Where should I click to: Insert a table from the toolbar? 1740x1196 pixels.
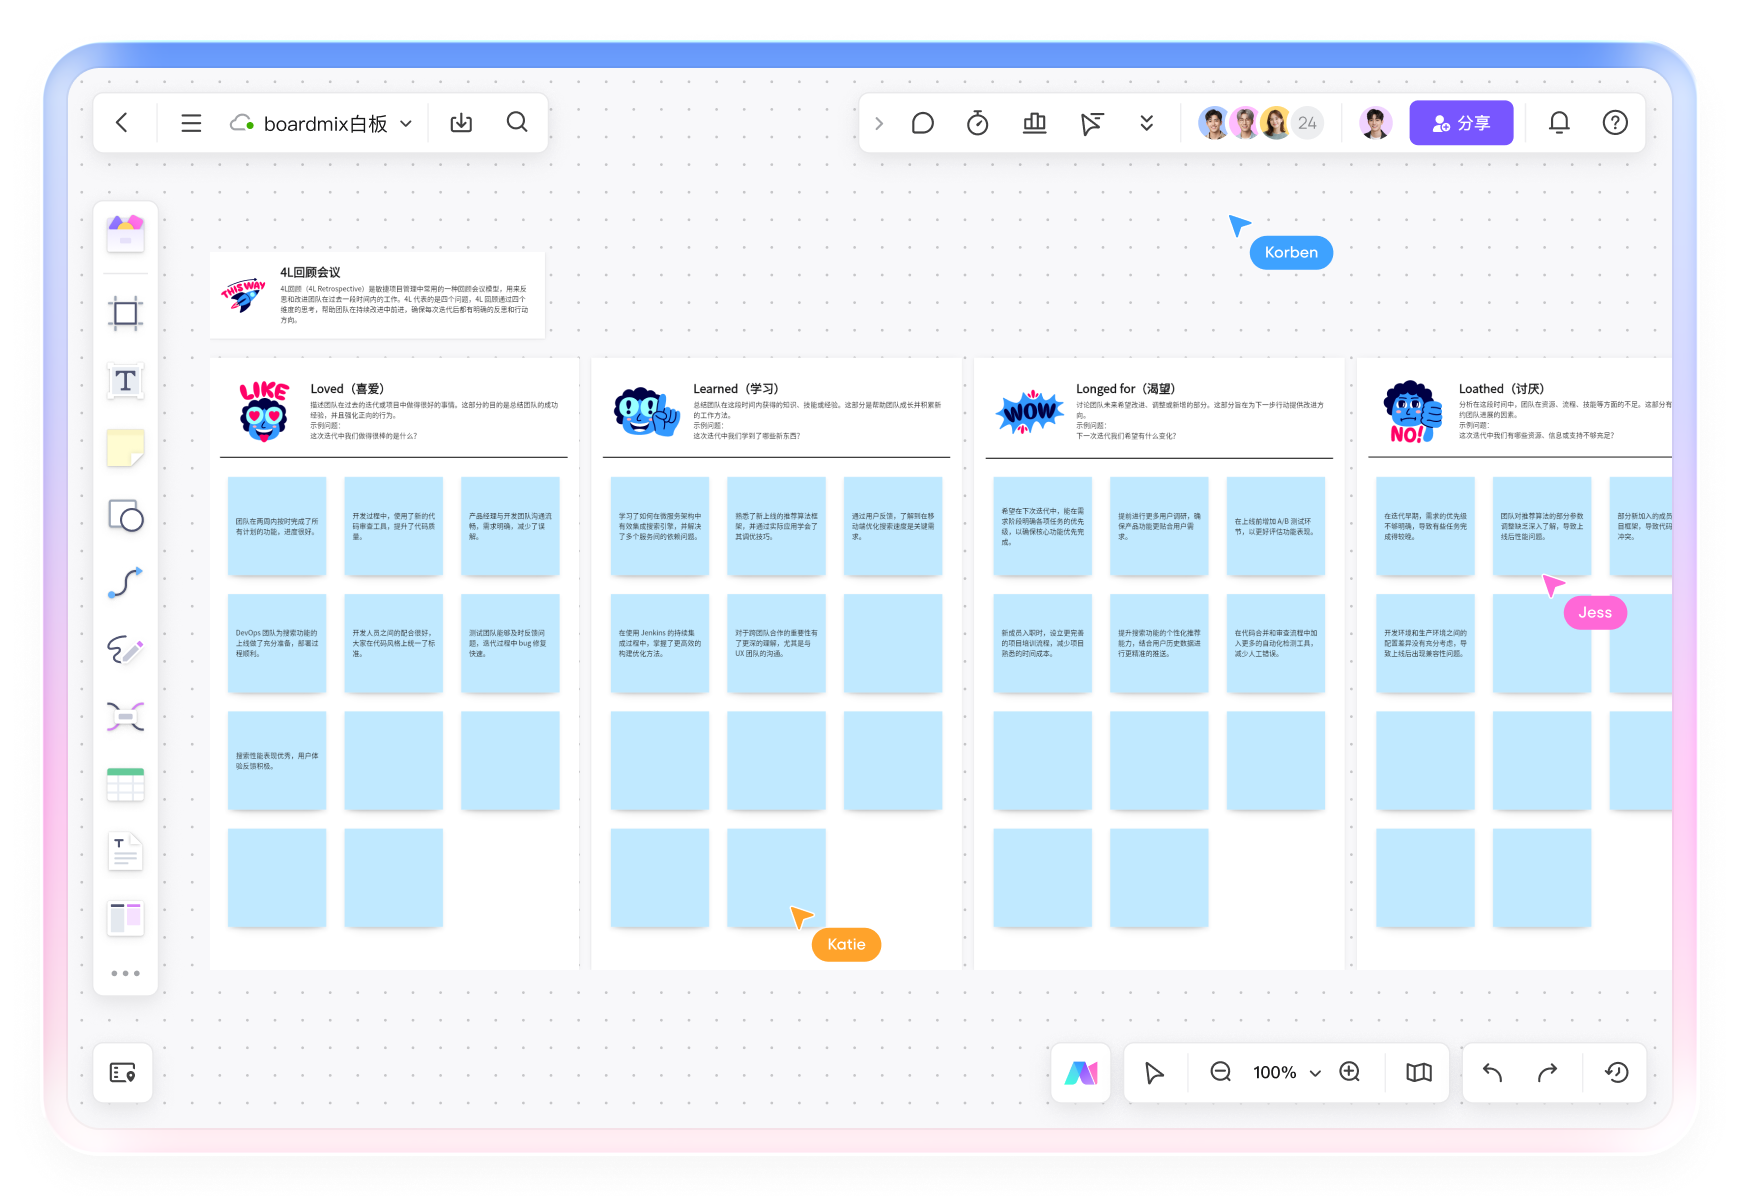tap(125, 785)
